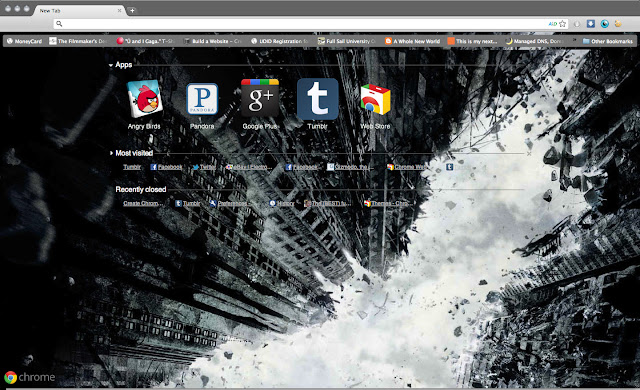Viewport: 640px width, 390px height.
Task: Reopen the recently closed 'The [BEST]' page
Action: tap(327, 203)
